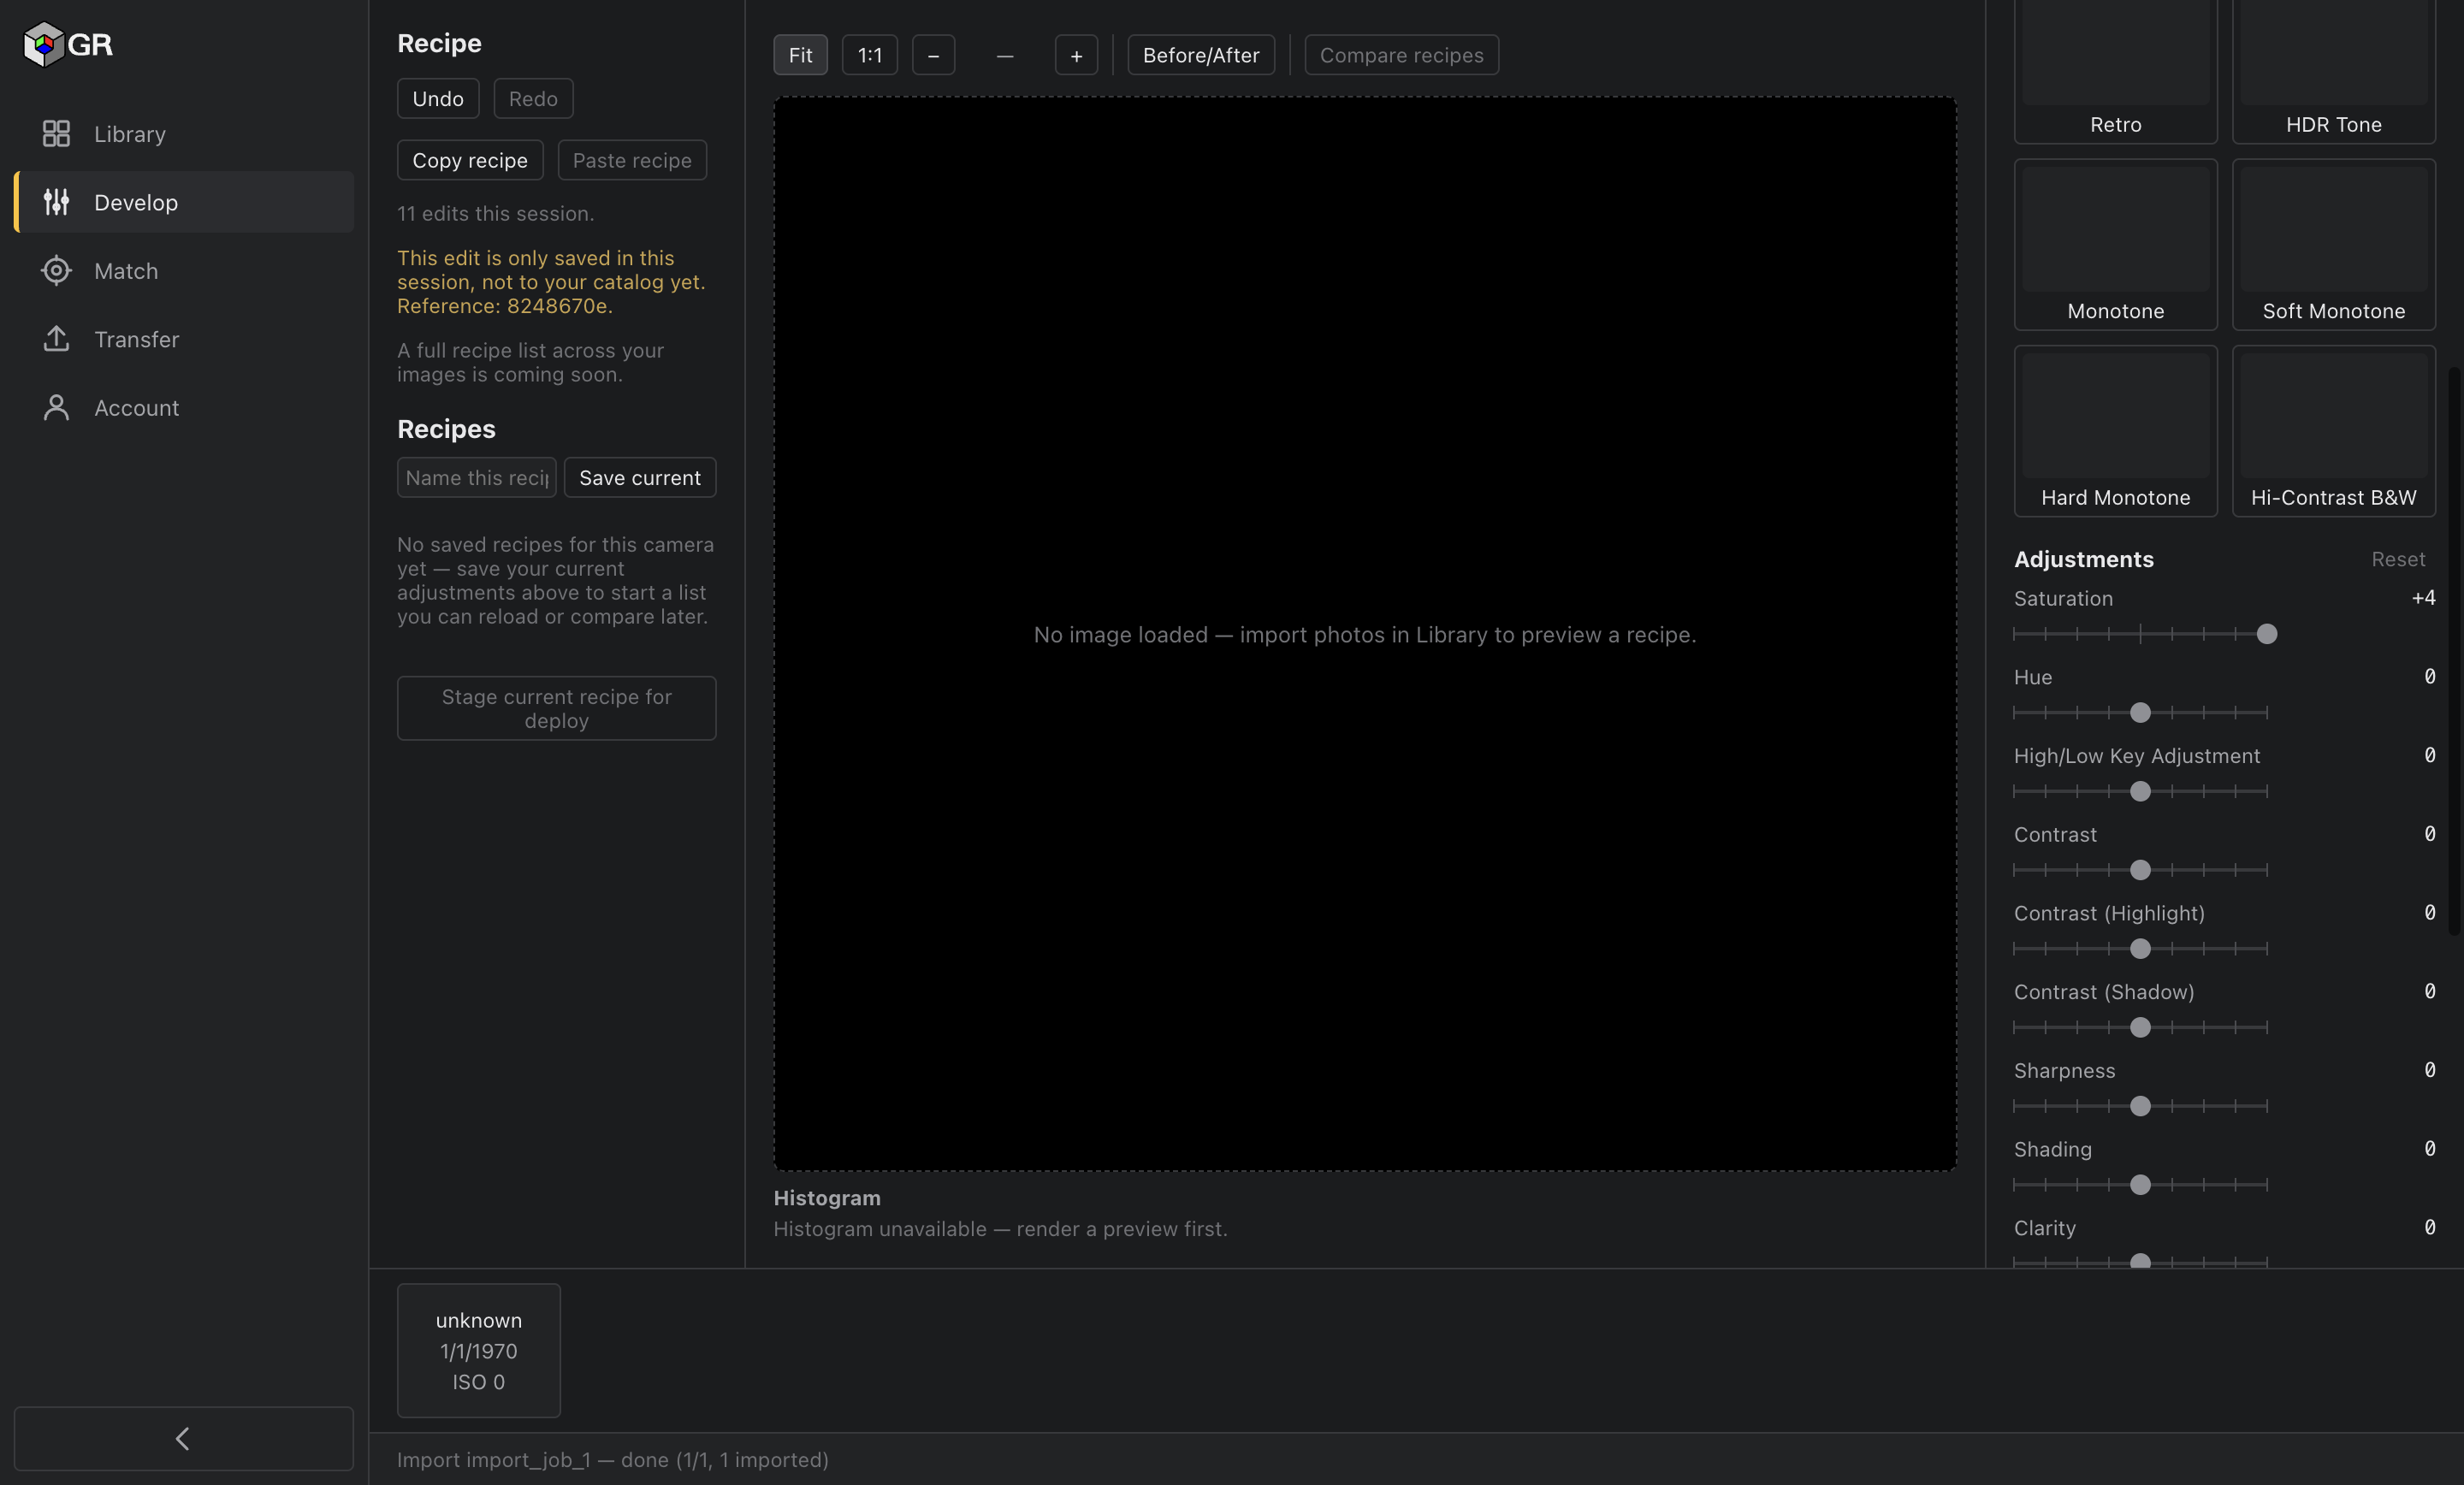Click the Adjustments section heading

click(2084, 559)
